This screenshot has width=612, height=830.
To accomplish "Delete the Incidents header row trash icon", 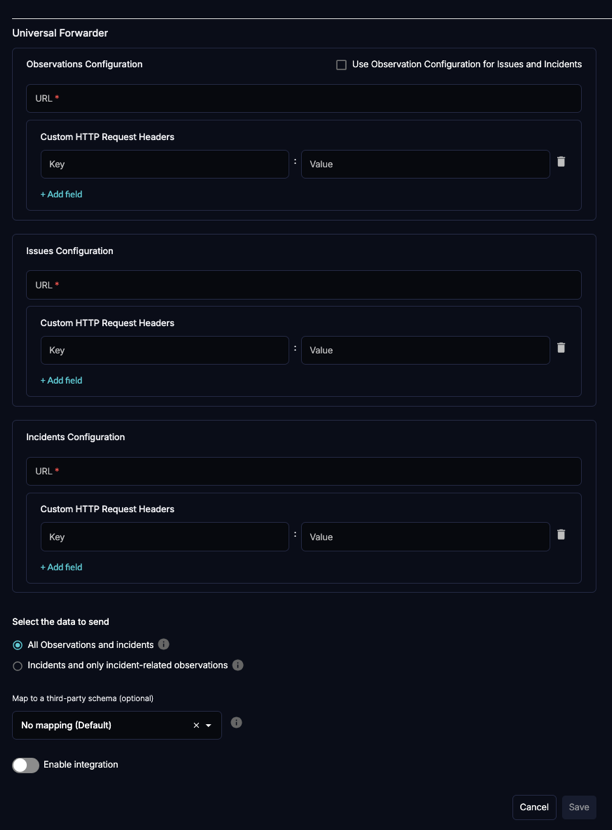I will (561, 535).
